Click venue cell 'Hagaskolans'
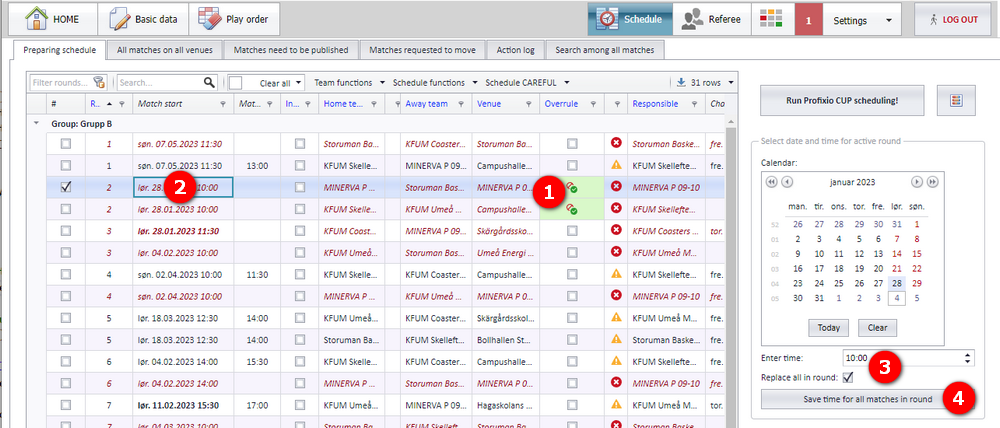Screen dimensions: 1000x428 (x=507, y=404)
